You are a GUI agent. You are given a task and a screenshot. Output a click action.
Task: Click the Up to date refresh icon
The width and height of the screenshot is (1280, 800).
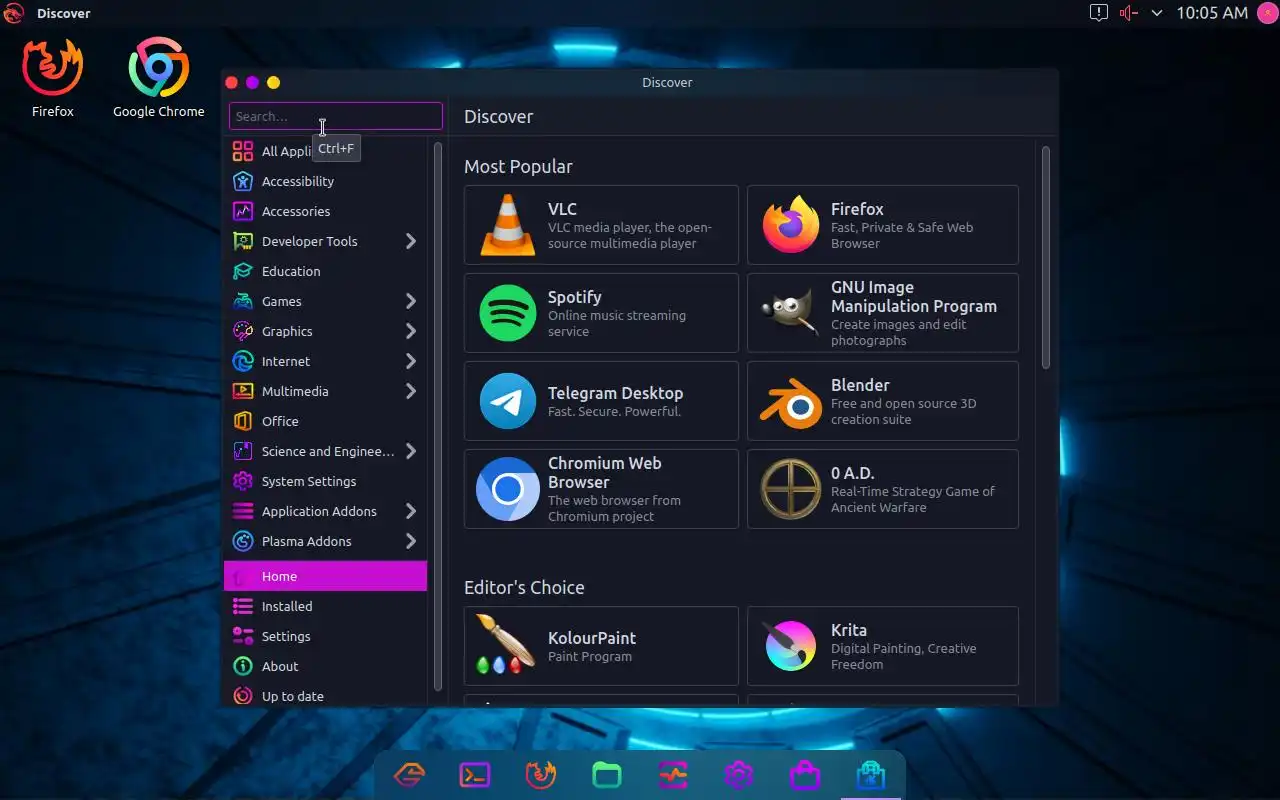(x=243, y=696)
